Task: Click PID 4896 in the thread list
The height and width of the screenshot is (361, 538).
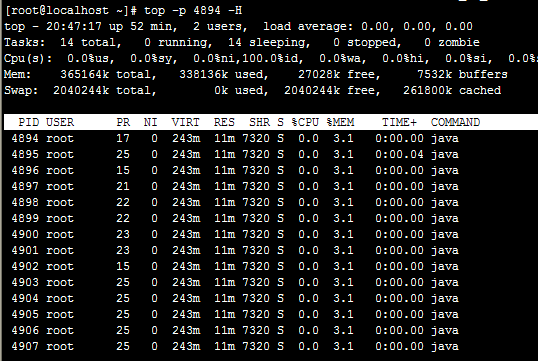Action: point(25,171)
